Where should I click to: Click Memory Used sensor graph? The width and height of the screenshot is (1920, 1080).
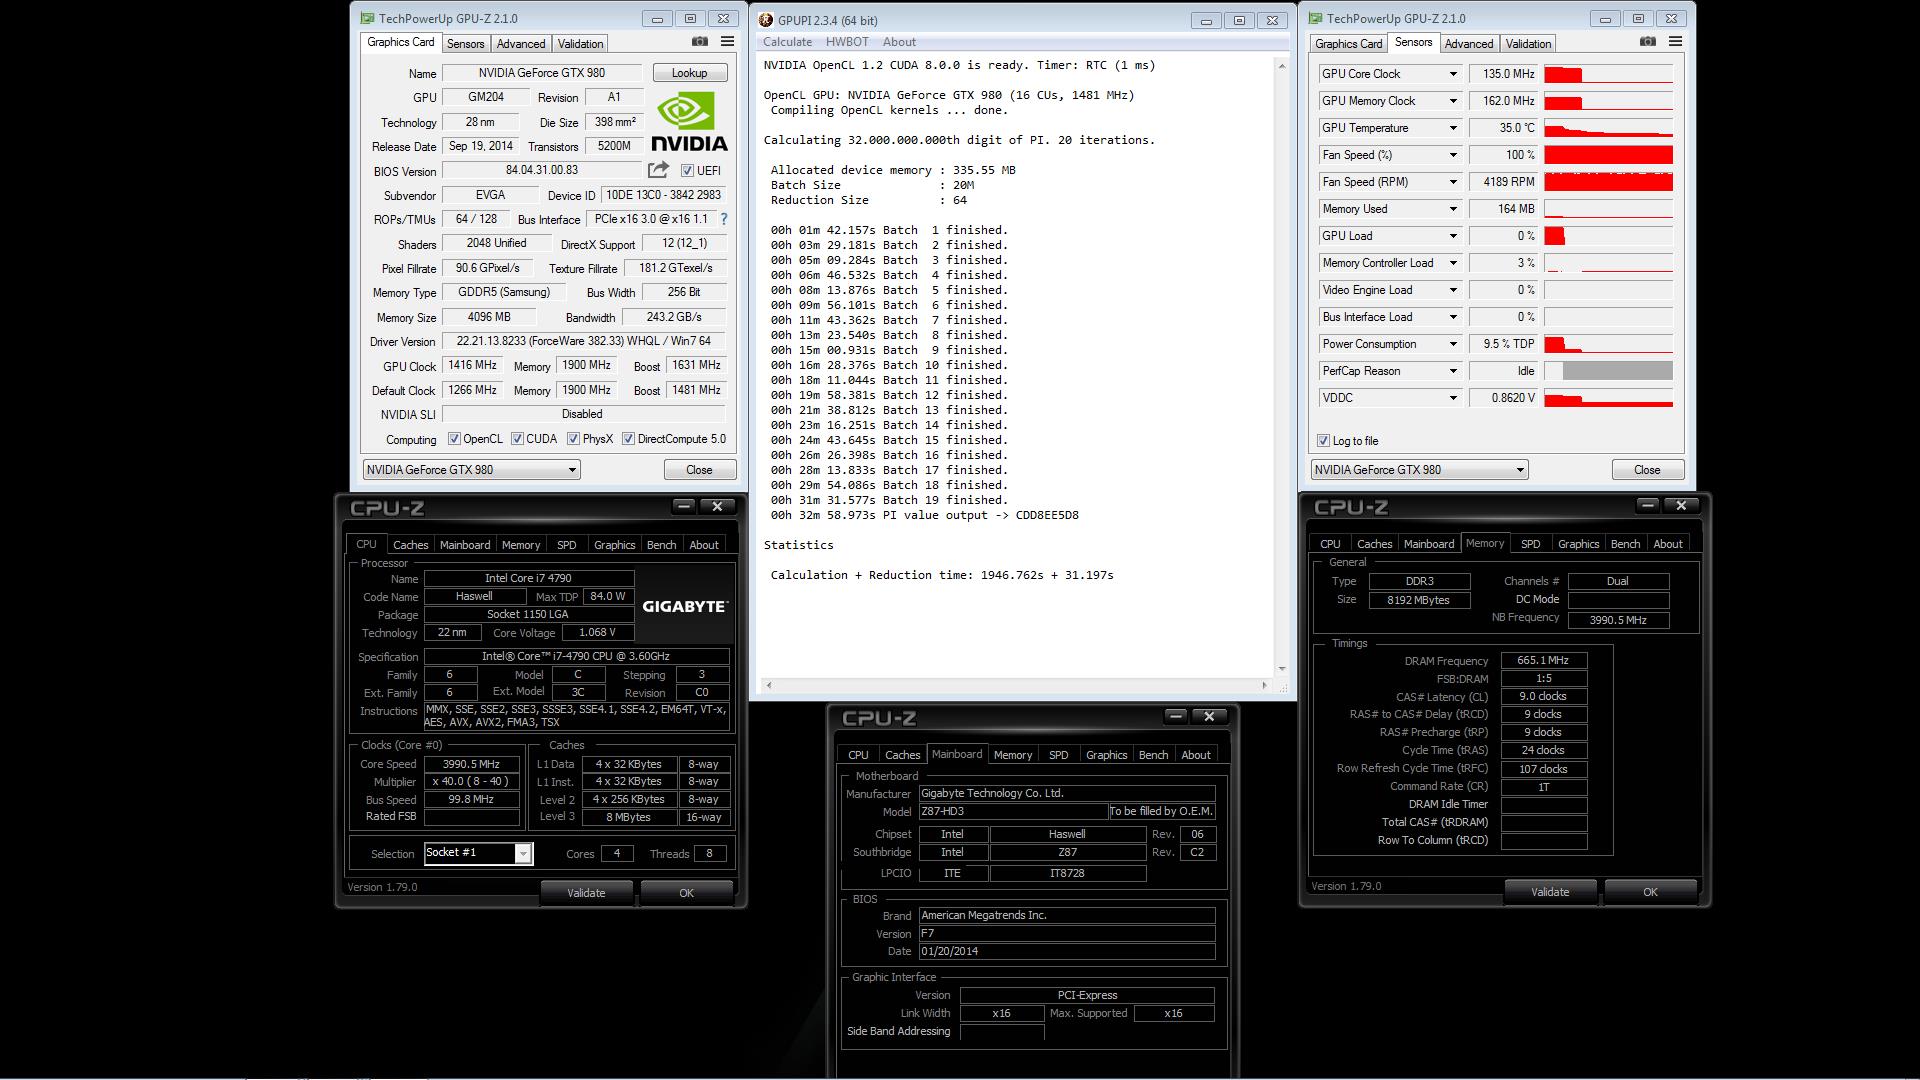(1608, 209)
